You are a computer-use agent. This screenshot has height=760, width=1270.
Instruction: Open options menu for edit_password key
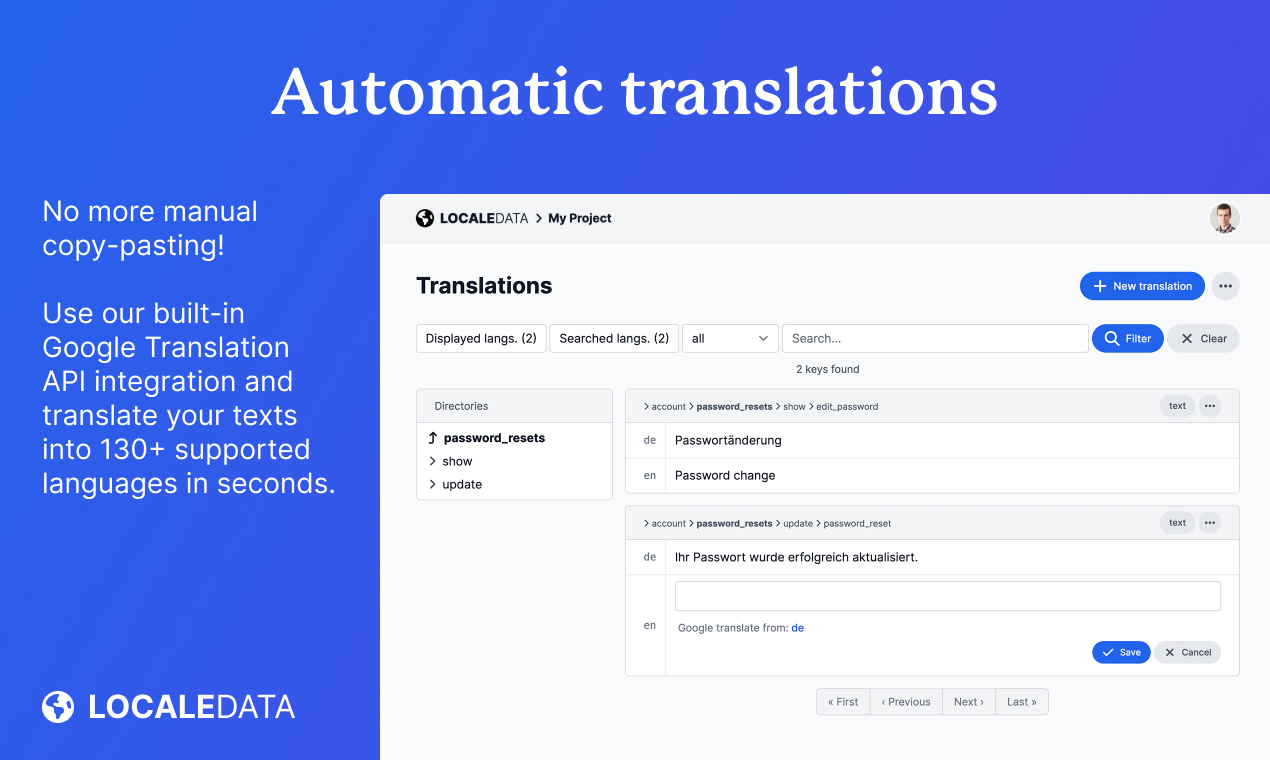[1210, 406]
